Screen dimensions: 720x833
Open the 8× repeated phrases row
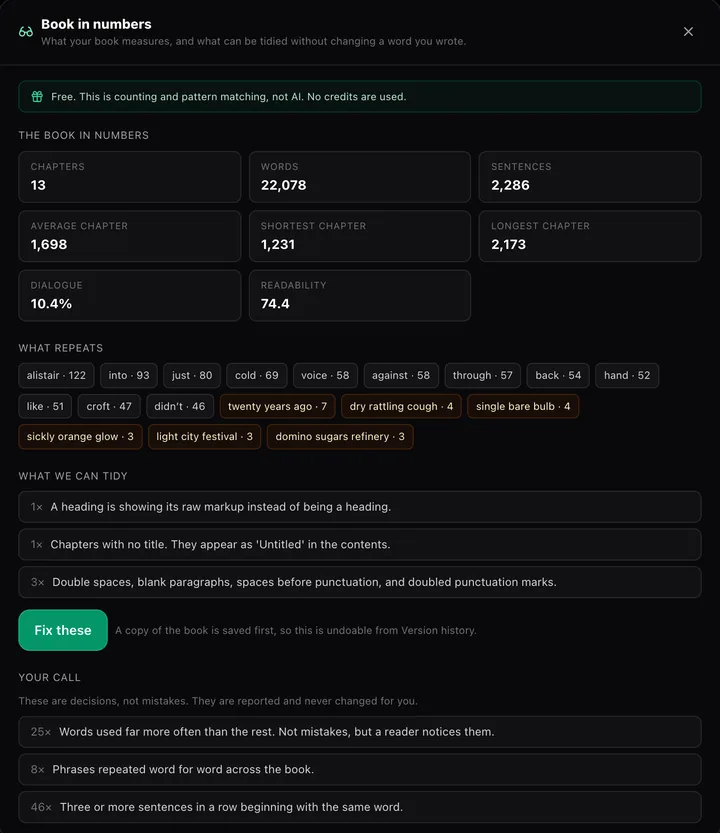360,770
